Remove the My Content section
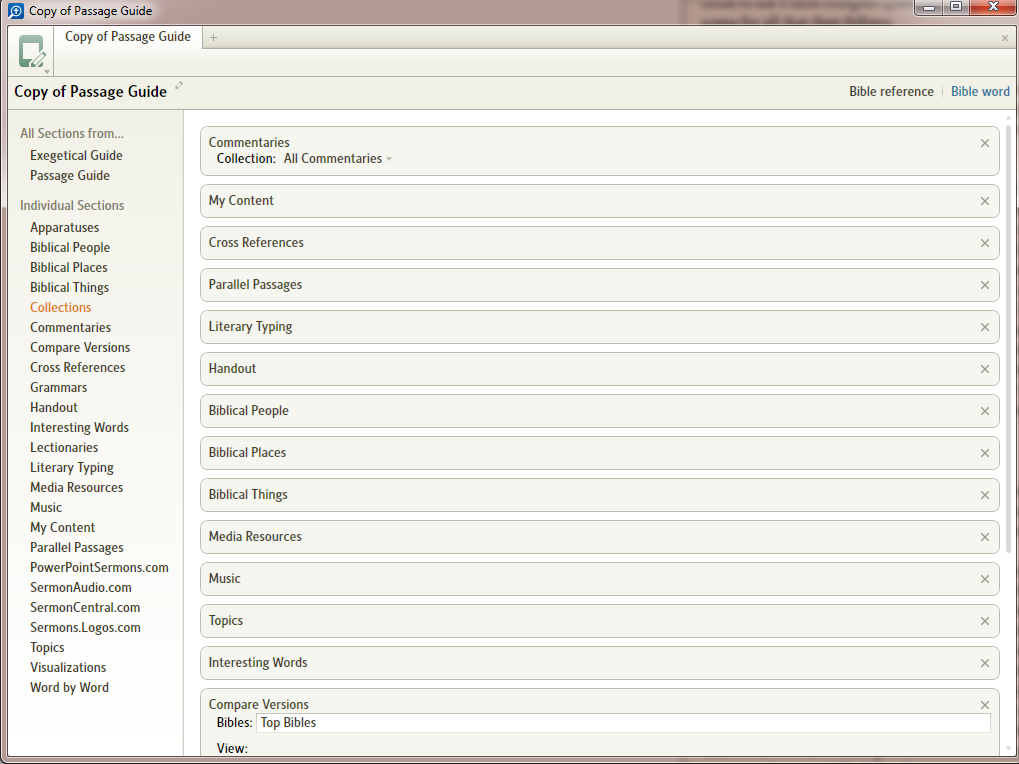The width and height of the screenshot is (1019, 764). tap(985, 201)
